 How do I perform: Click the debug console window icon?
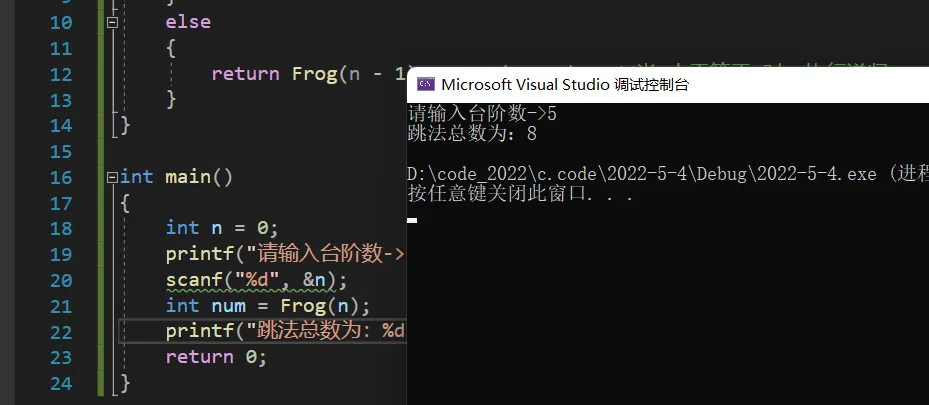pyautogui.click(x=425, y=84)
